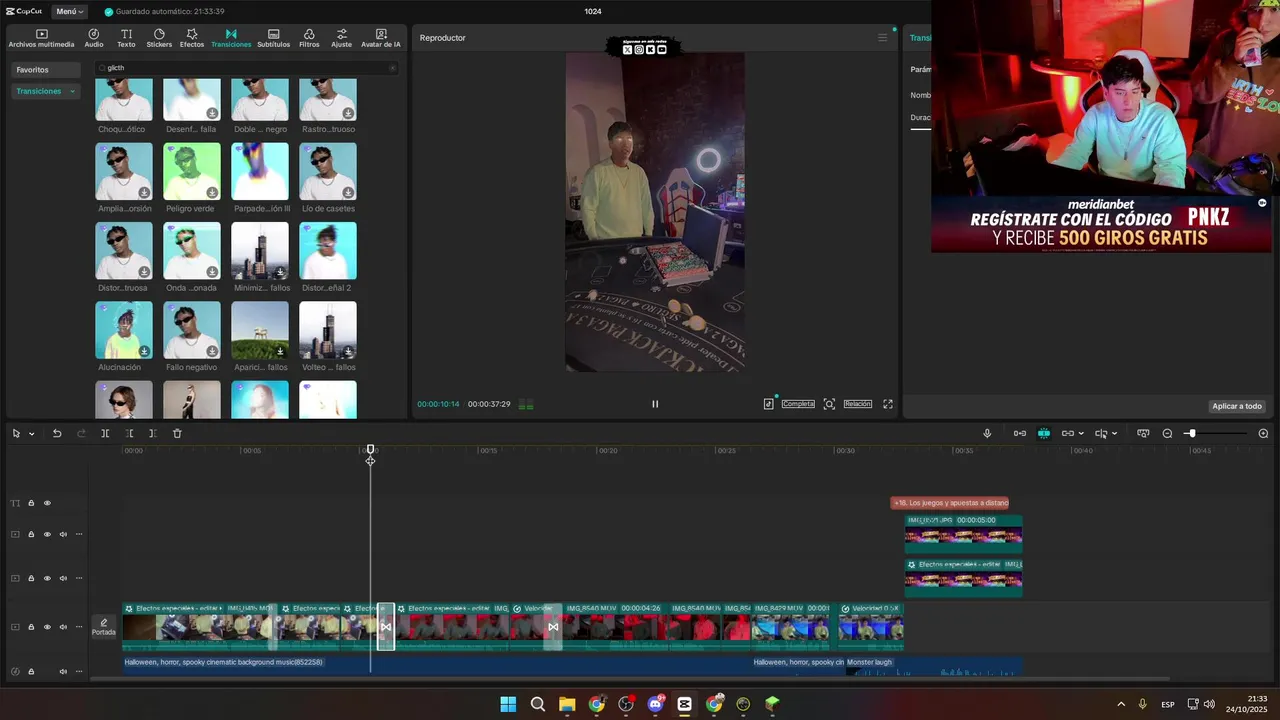Download the Onda ...onada transition
The height and width of the screenshot is (720, 1280).
point(212,272)
